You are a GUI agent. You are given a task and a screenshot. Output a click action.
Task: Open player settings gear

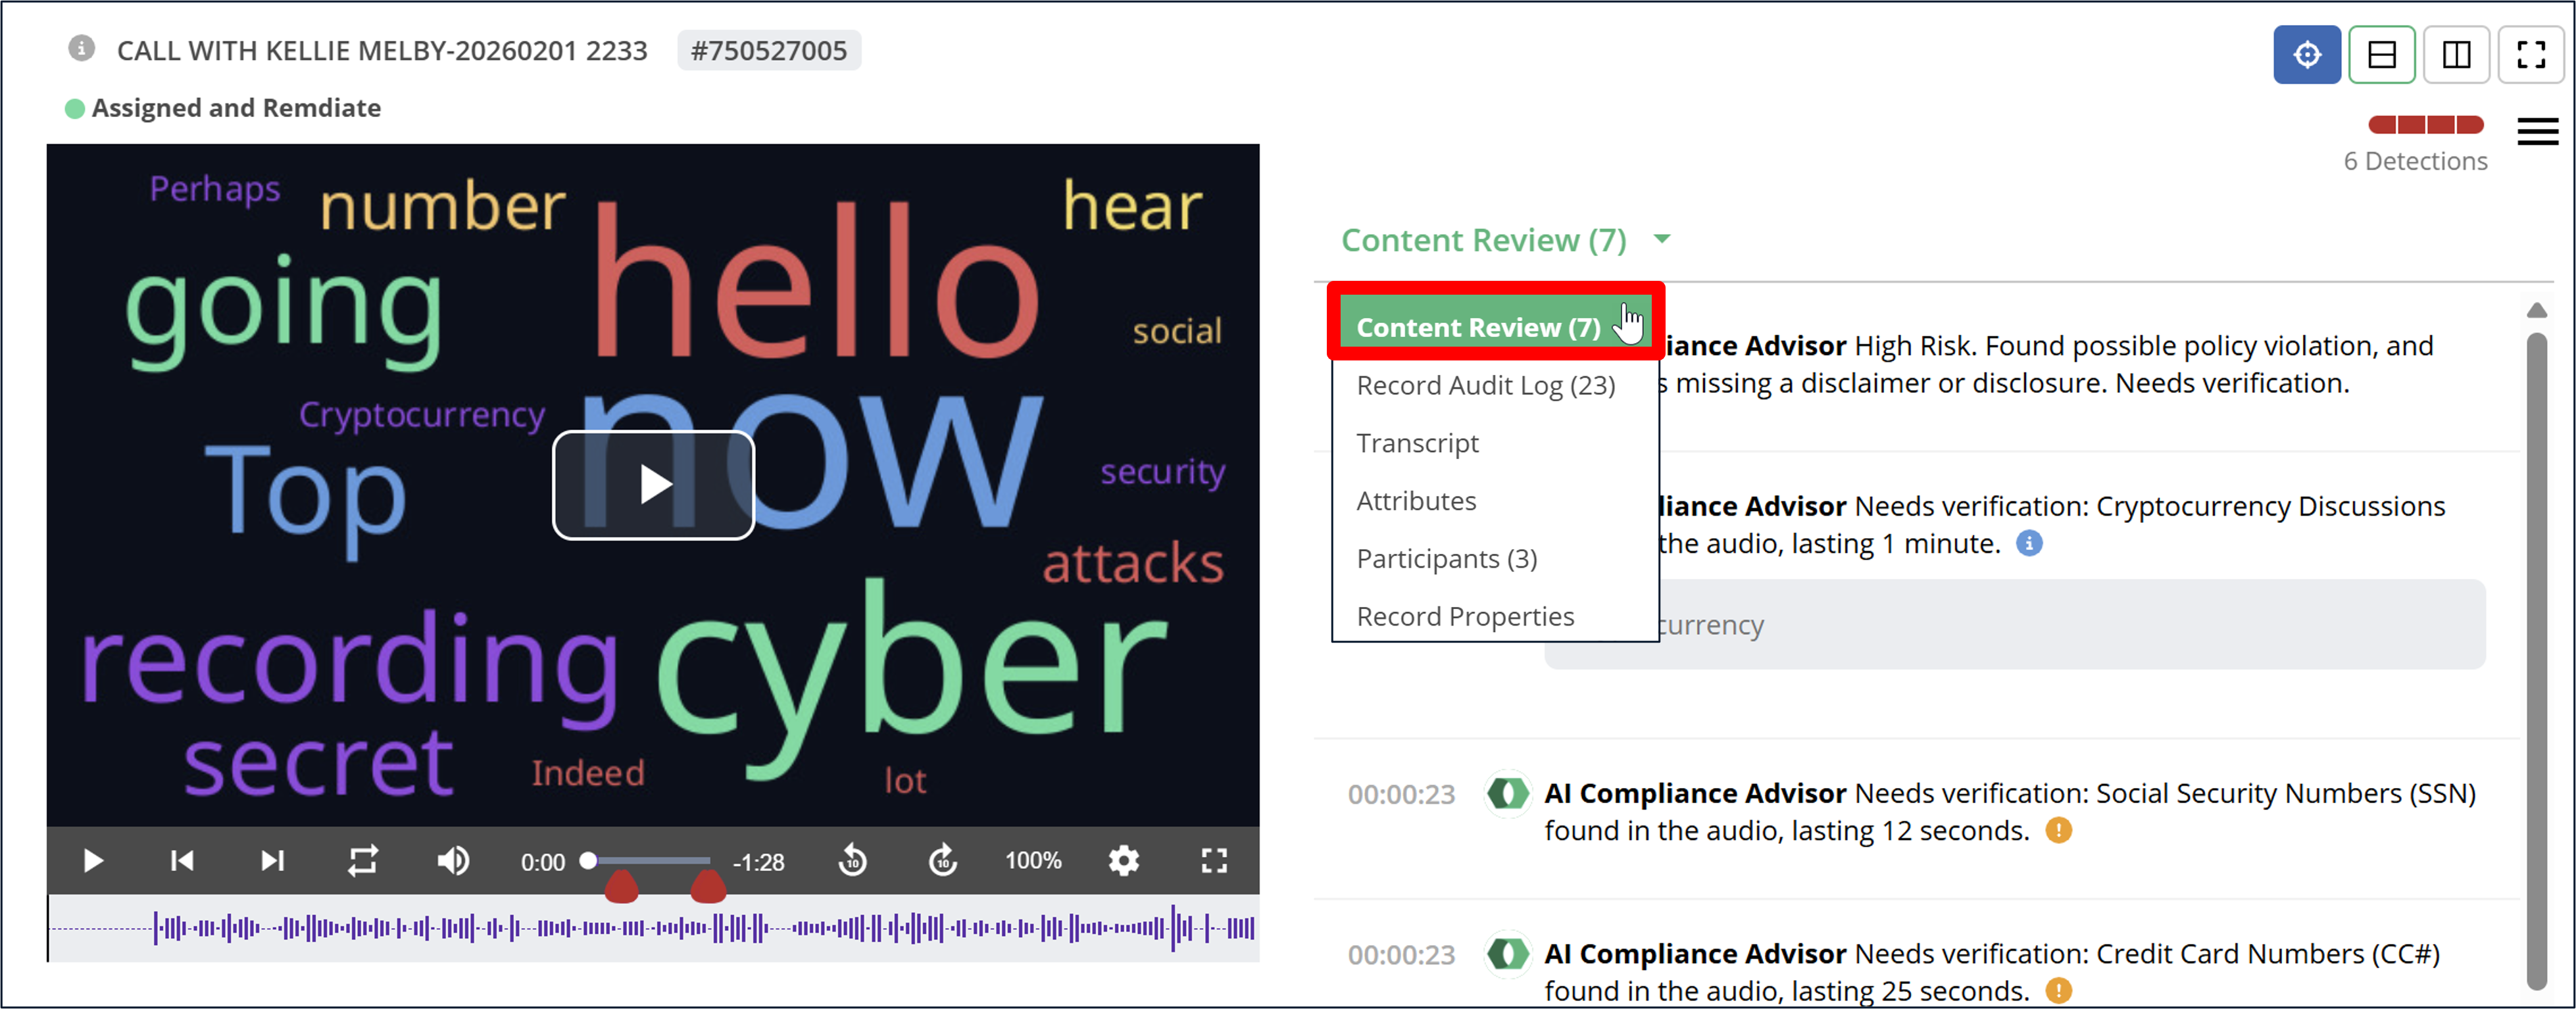coord(1124,860)
